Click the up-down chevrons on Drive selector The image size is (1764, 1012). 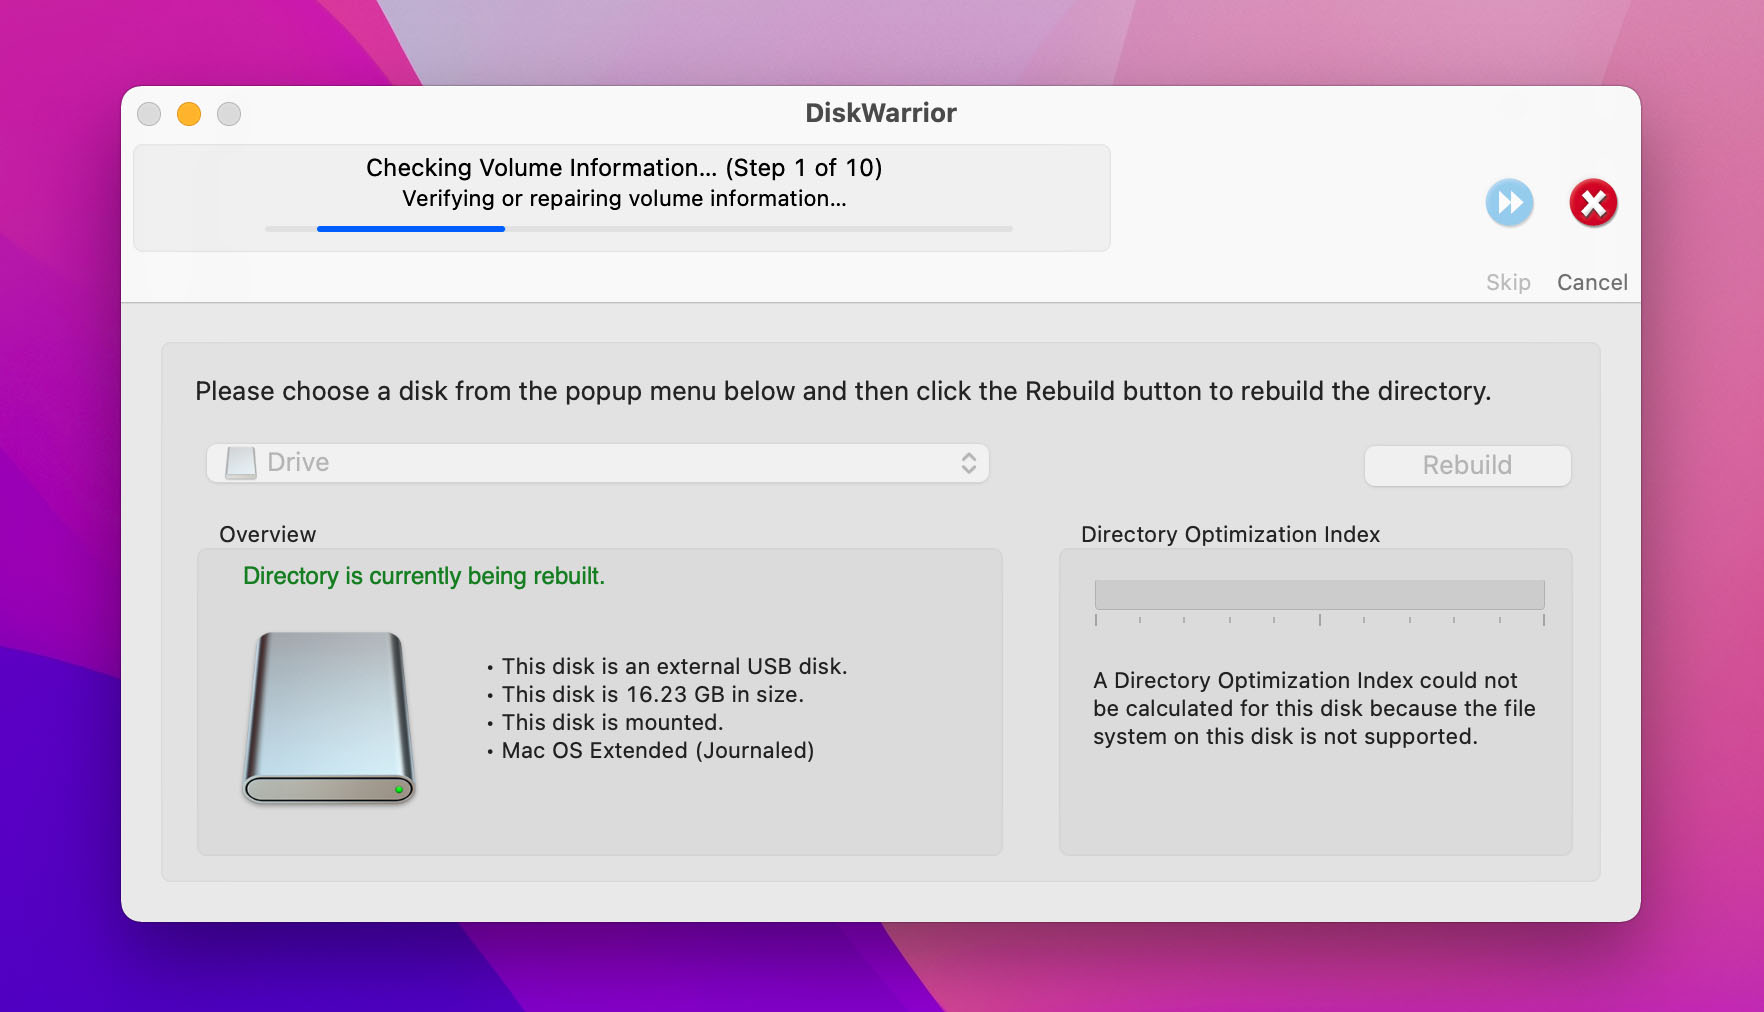[968, 463]
